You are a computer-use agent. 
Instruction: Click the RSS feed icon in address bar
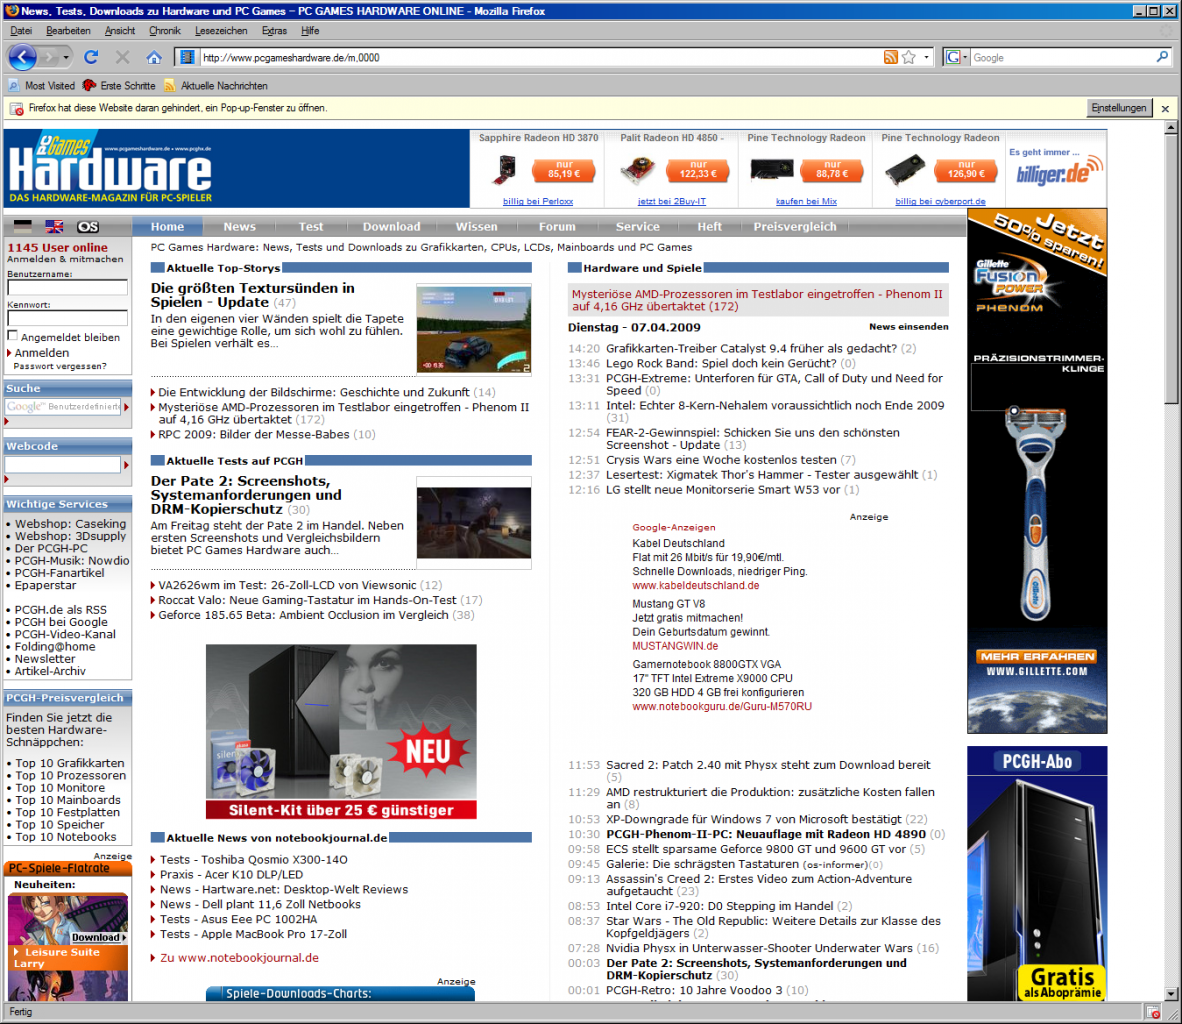pos(890,57)
